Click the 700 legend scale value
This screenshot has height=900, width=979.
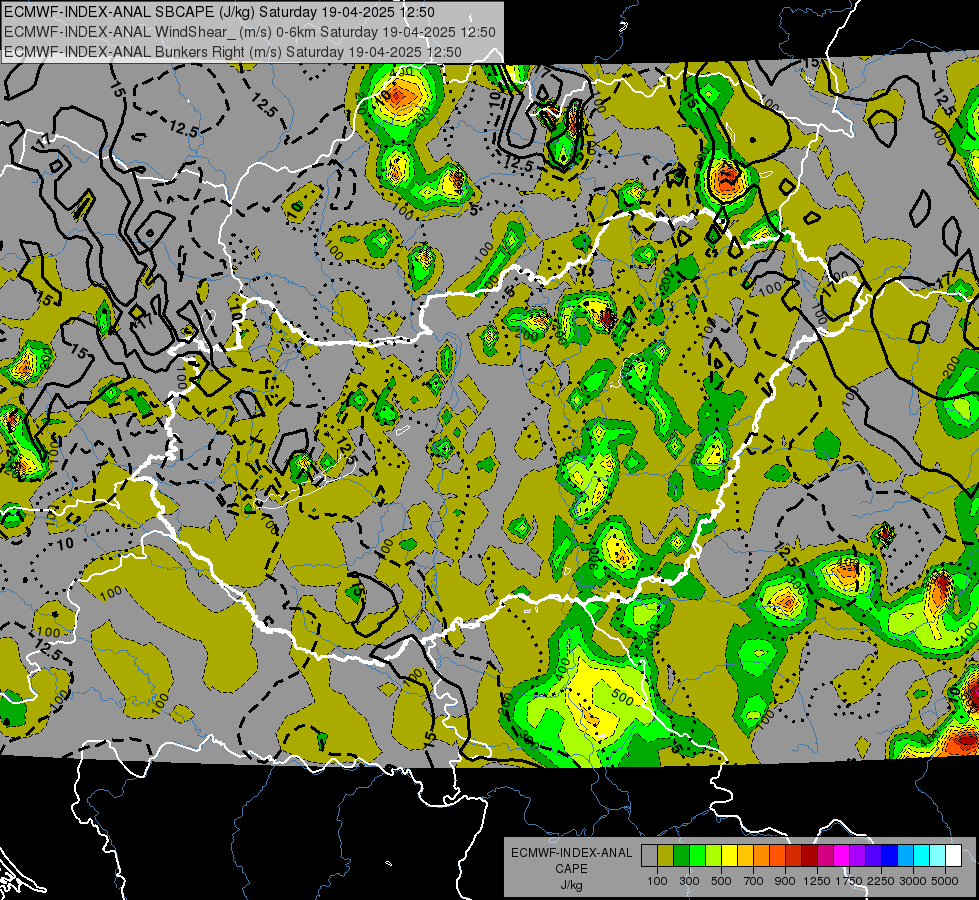(x=753, y=881)
